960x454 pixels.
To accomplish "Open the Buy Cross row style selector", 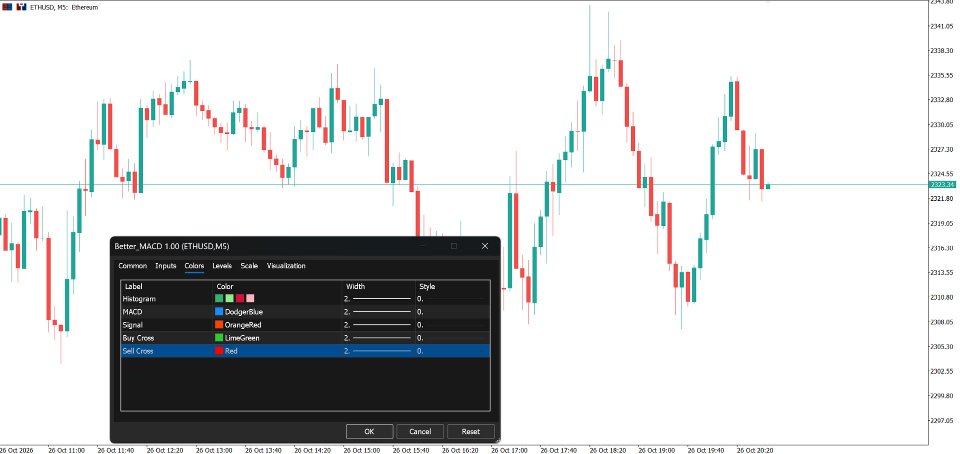I will coord(452,338).
